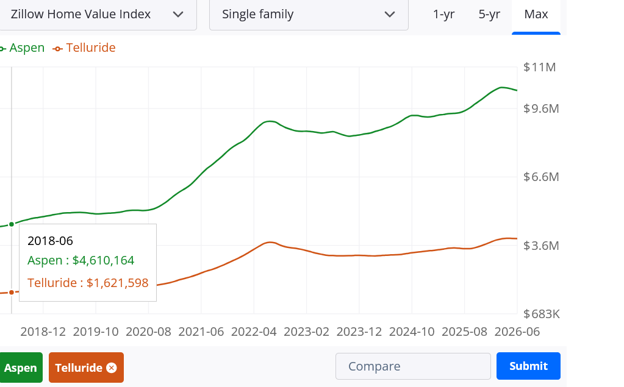Open the Single family dropdown arrow
624x387 pixels.
pos(390,15)
